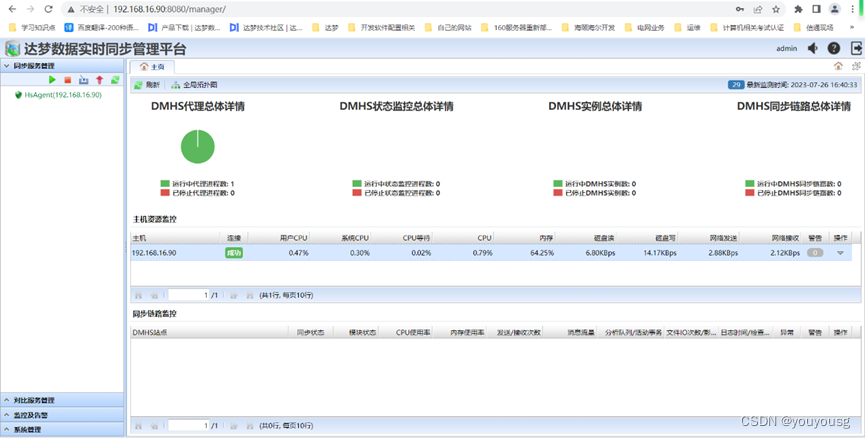Click the green shield icon beside HsAgent

[x=18, y=95]
